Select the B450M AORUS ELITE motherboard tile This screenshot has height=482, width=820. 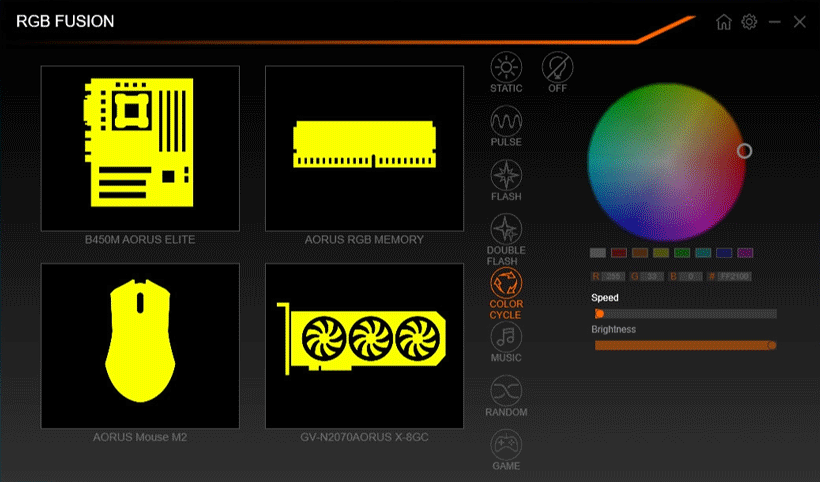click(x=140, y=148)
